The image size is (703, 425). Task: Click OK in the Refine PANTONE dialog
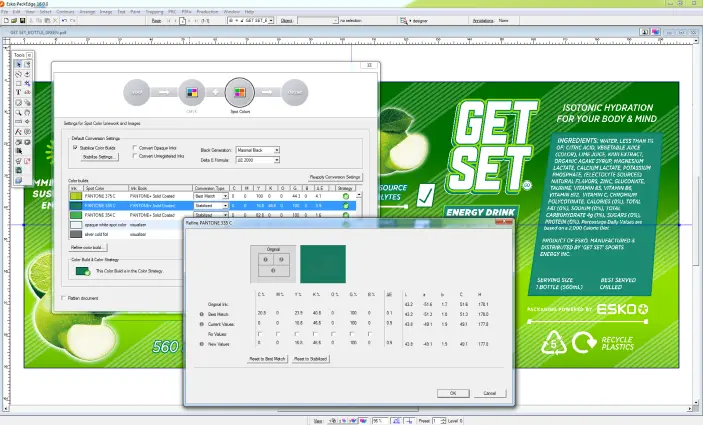(x=453, y=393)
